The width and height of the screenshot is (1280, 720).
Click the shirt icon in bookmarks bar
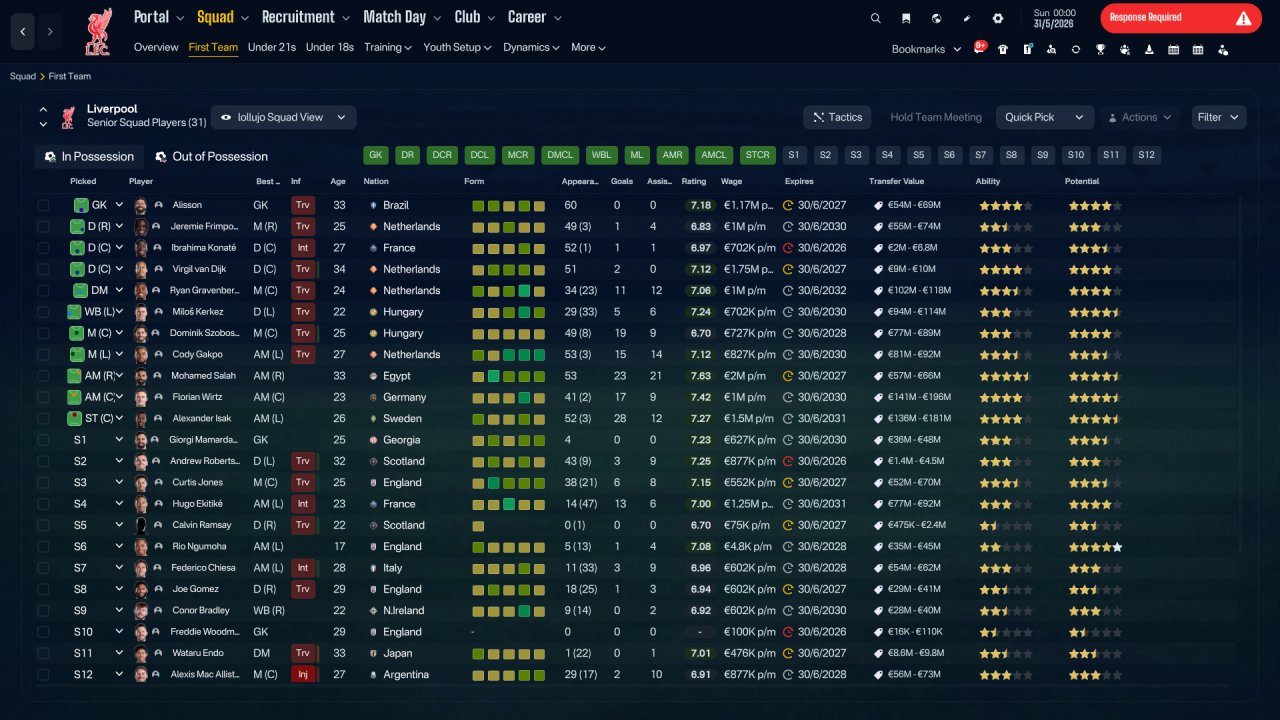[x=1003, y=49]
